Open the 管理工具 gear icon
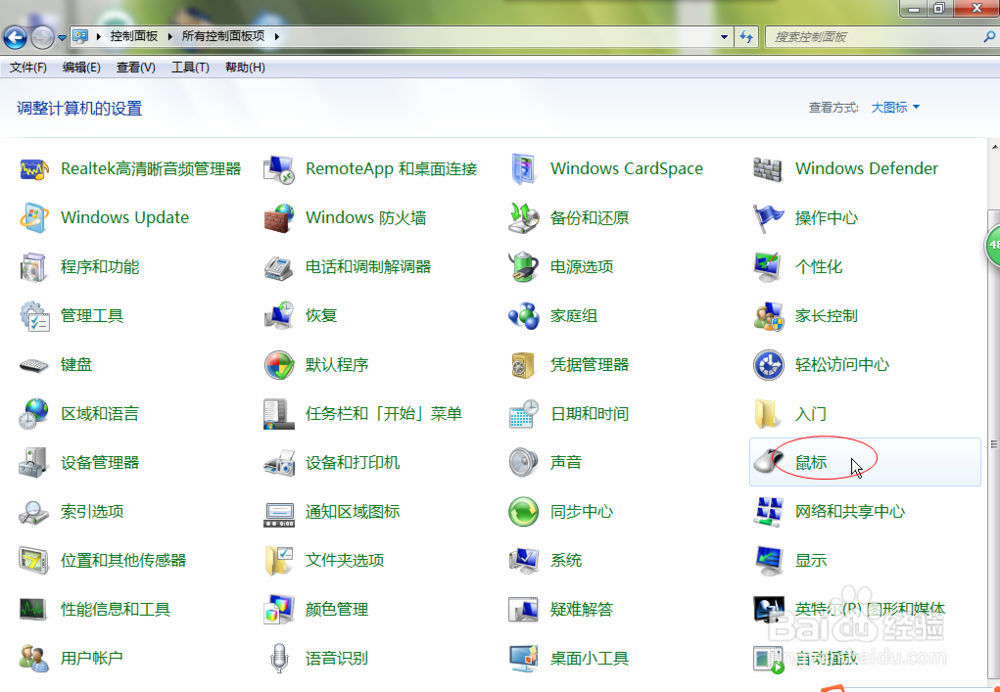This screenshot has width=1000, height=692. 34,316
